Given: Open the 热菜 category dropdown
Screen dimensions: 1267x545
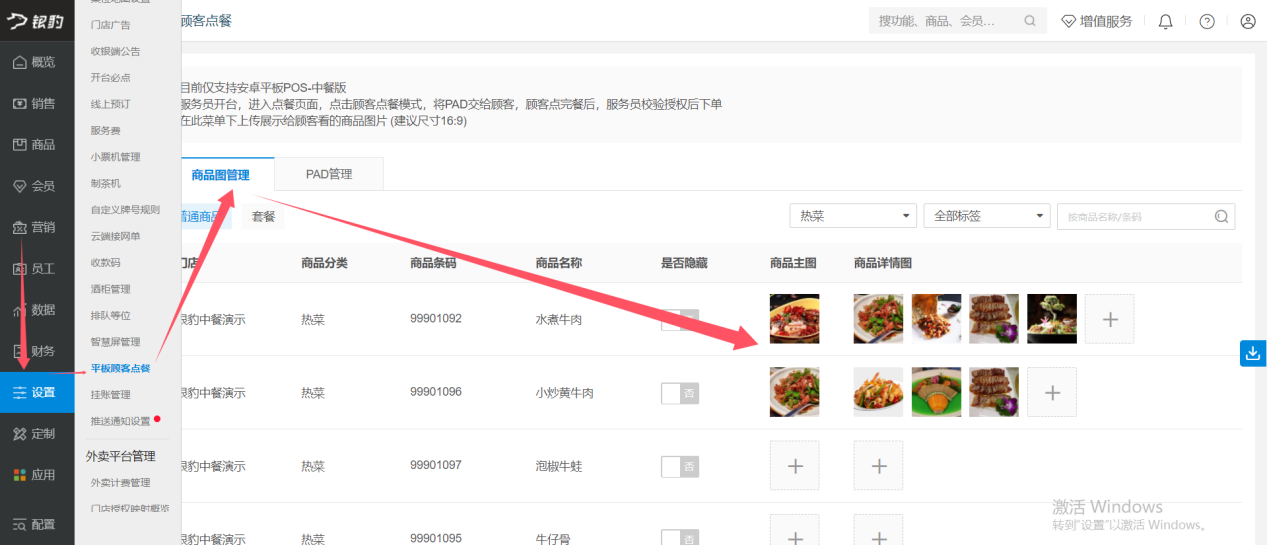Looking at the screenshot, I should (853, 216).
